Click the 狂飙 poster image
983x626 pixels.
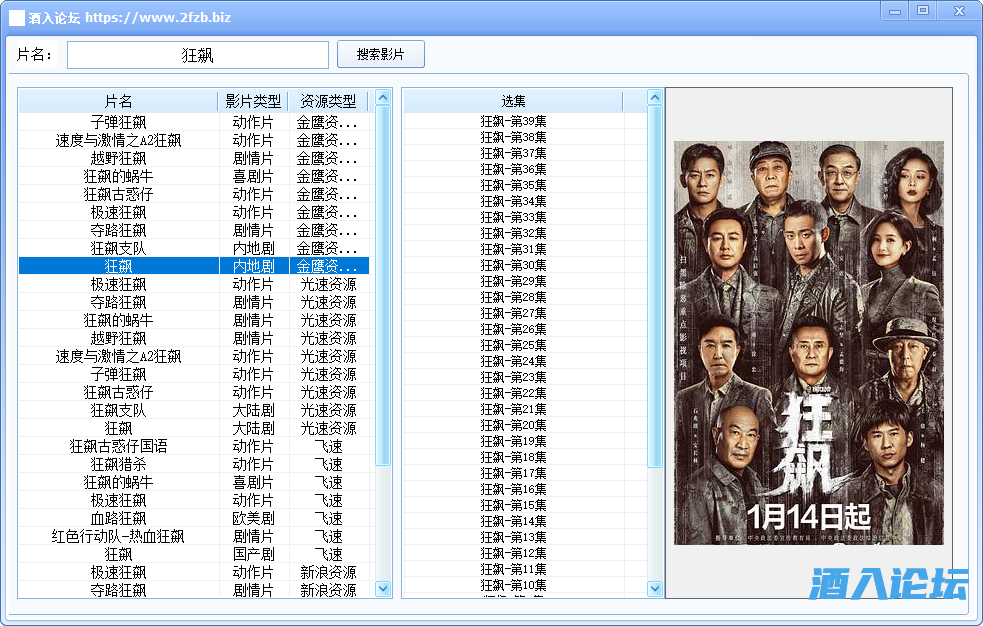coord(808,342)
